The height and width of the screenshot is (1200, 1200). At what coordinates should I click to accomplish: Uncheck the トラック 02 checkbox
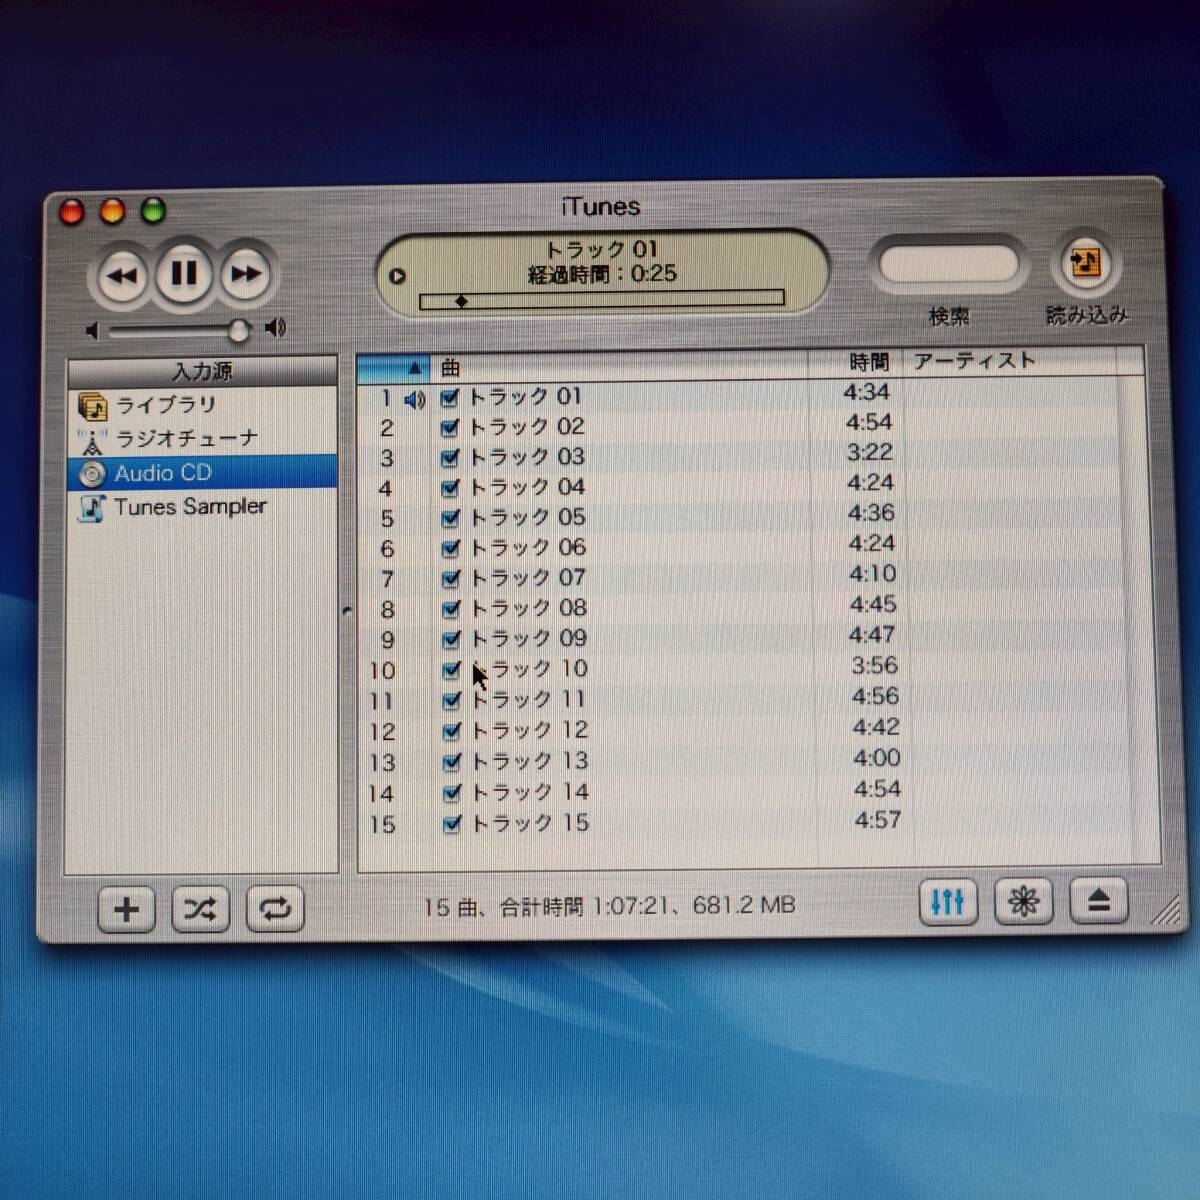pos(449,428)
